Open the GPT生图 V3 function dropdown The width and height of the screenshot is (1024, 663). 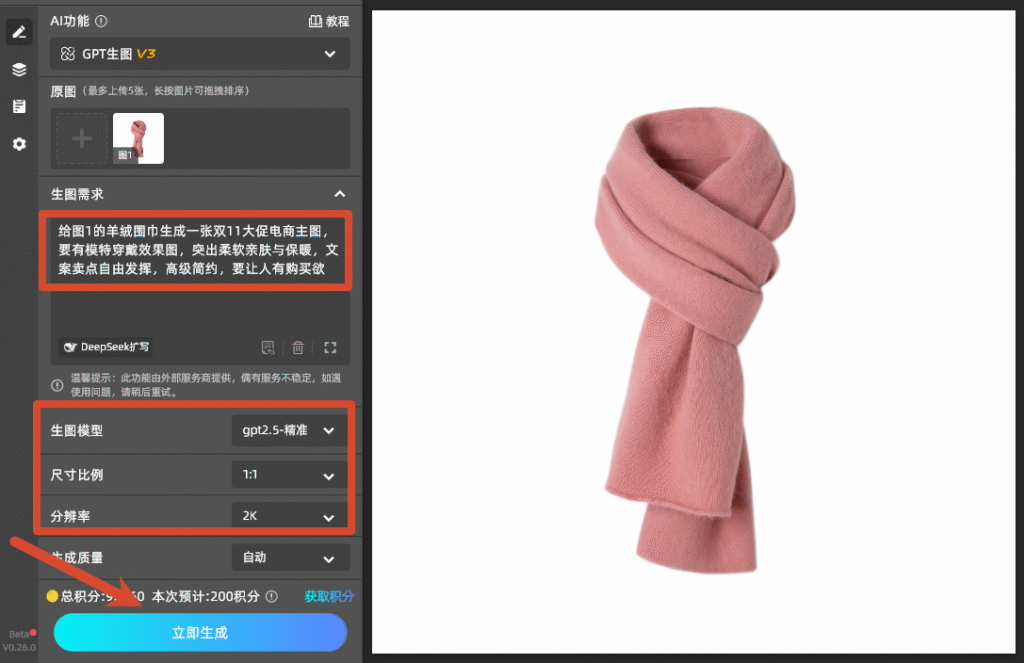[x=200, y=54]
